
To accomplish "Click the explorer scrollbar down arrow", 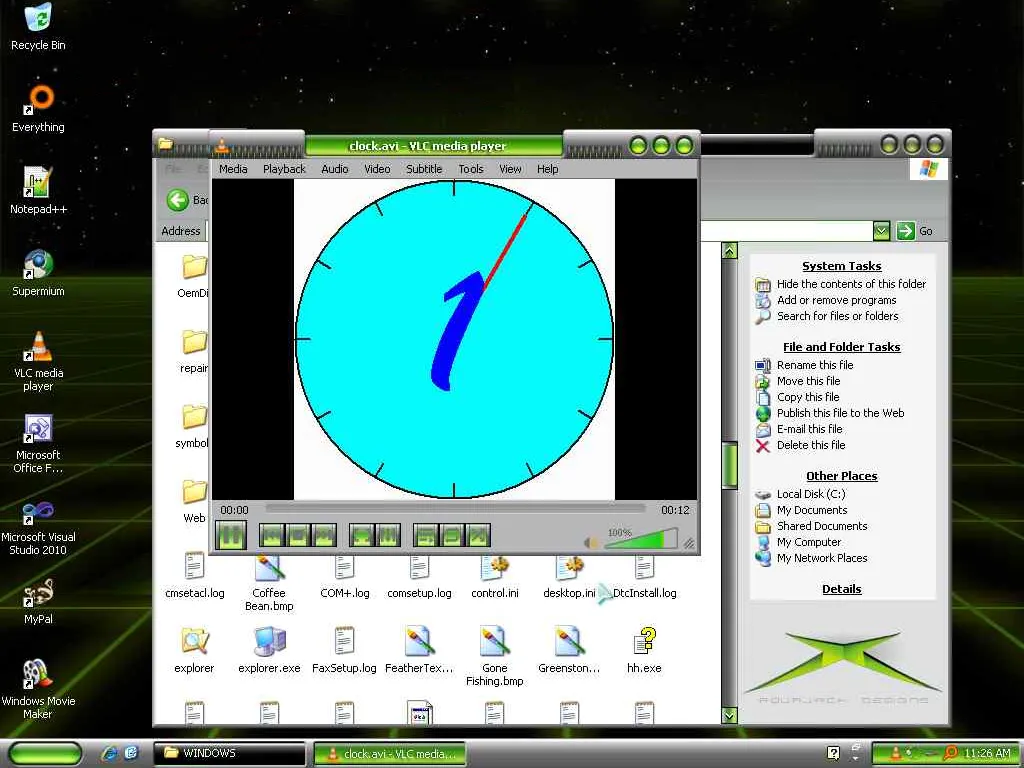I will tap(729, 715).
